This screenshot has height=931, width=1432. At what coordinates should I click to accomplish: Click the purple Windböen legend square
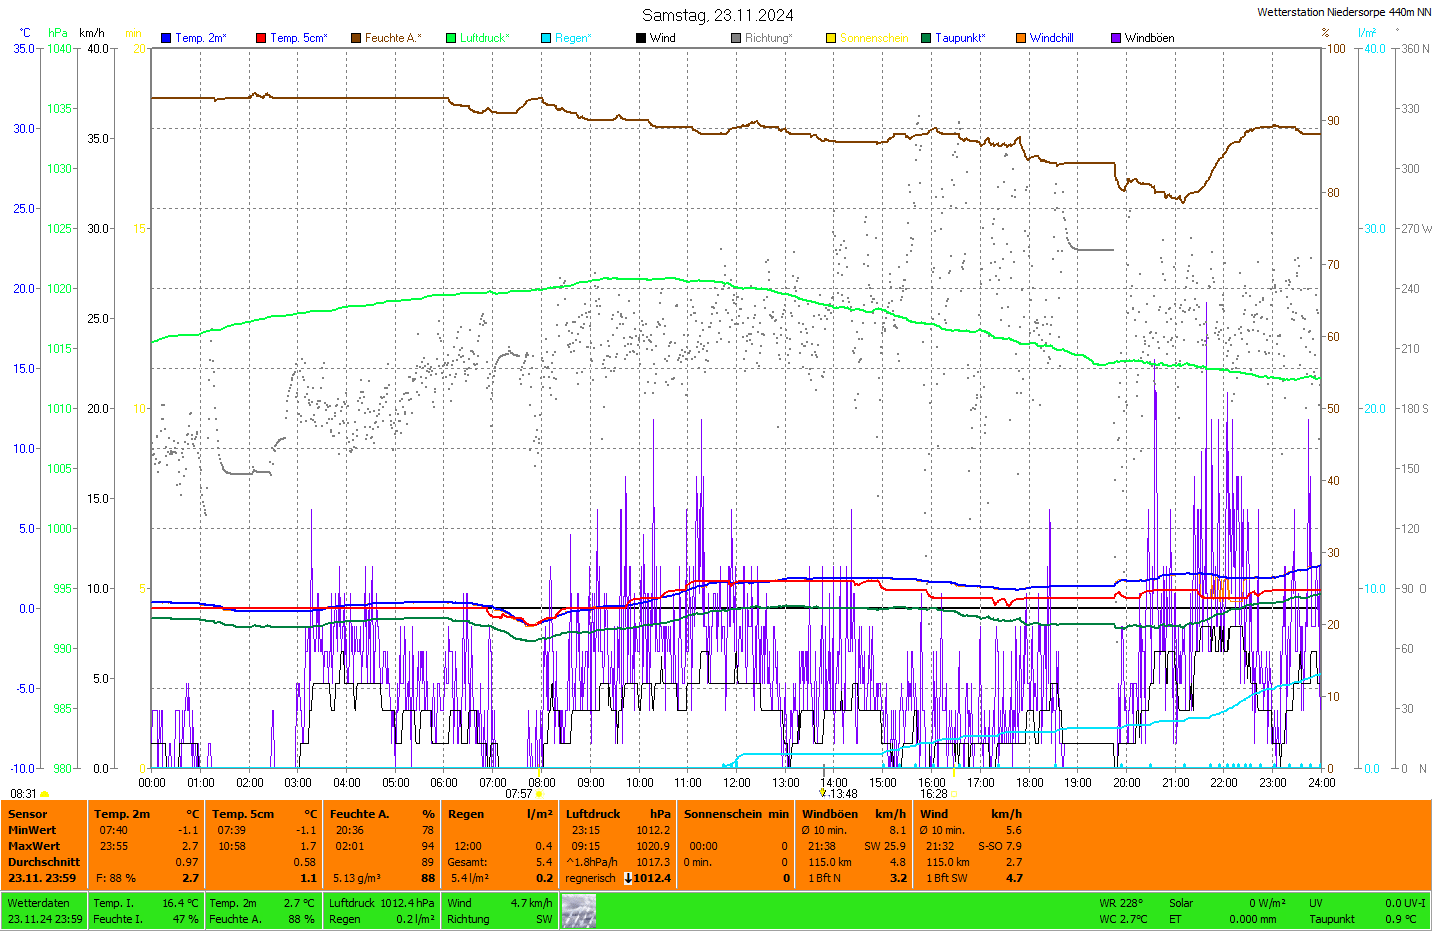coord(1116,38)
